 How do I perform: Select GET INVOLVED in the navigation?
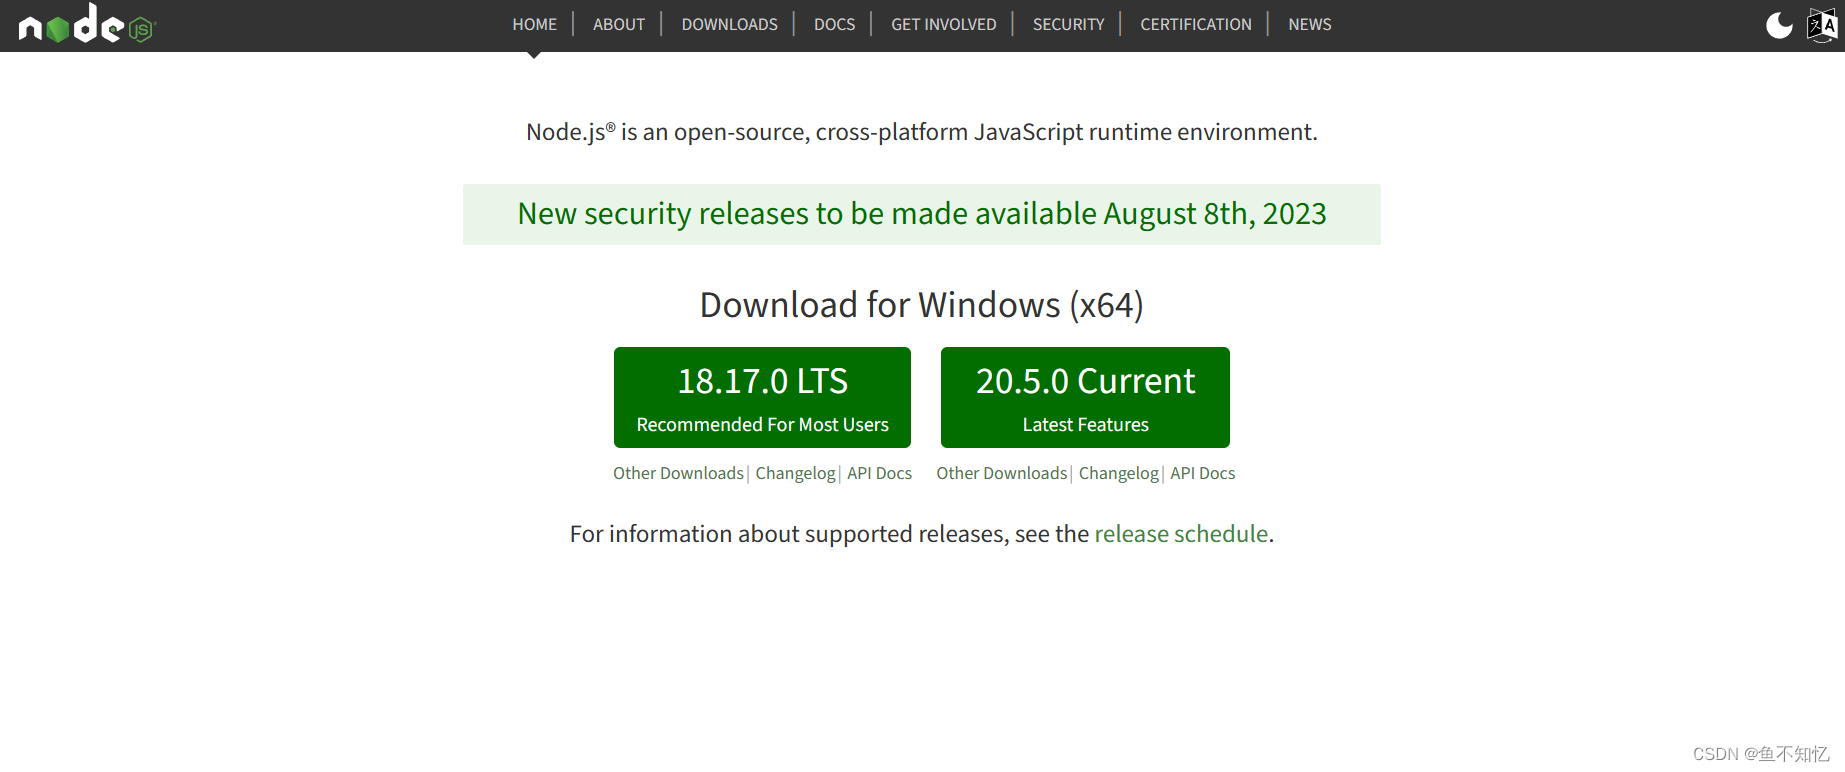tap(943, 24)
